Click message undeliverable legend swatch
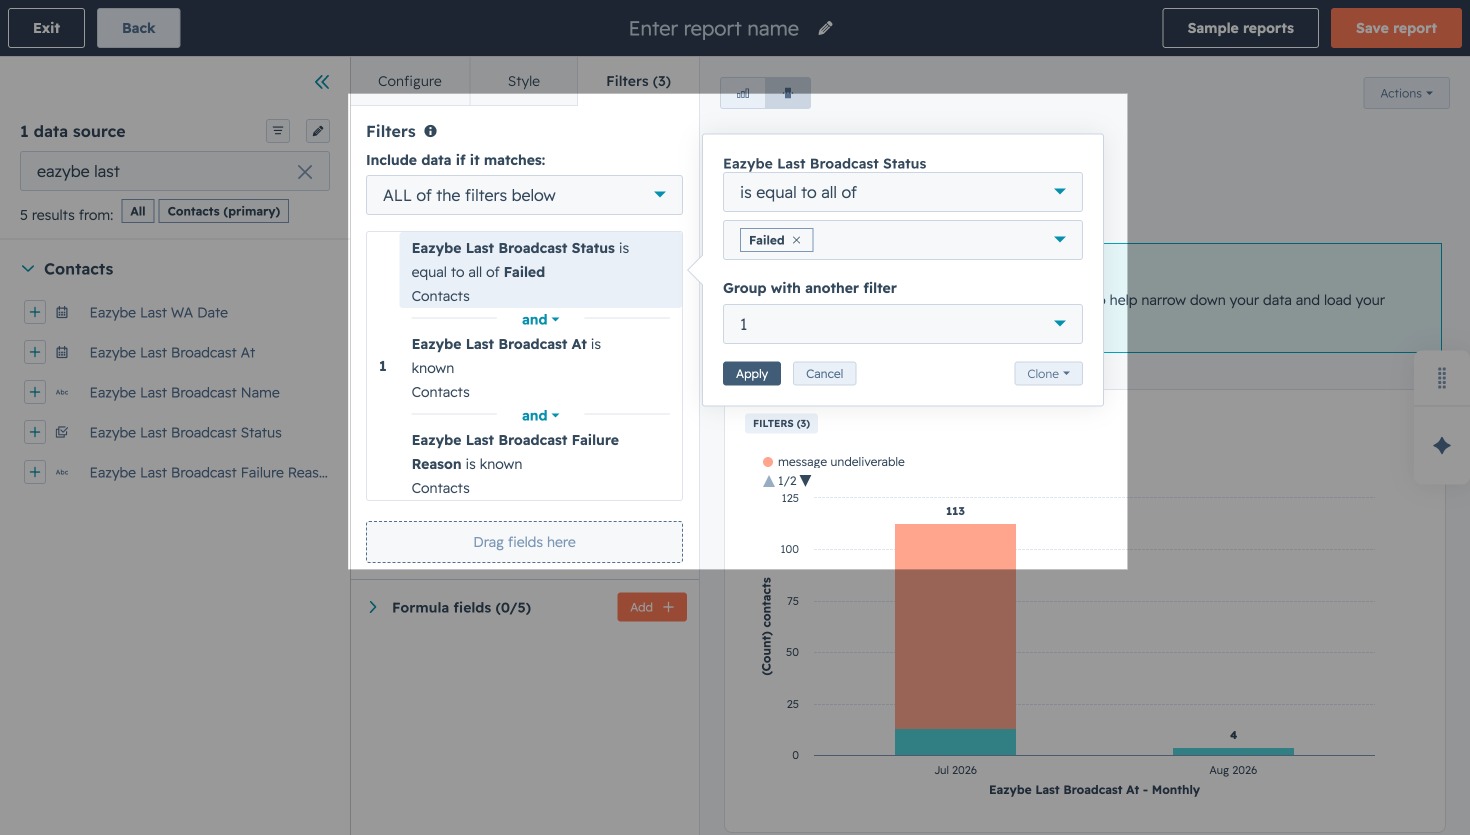This screenshot has height=835, width=1470. coord(768,462)
